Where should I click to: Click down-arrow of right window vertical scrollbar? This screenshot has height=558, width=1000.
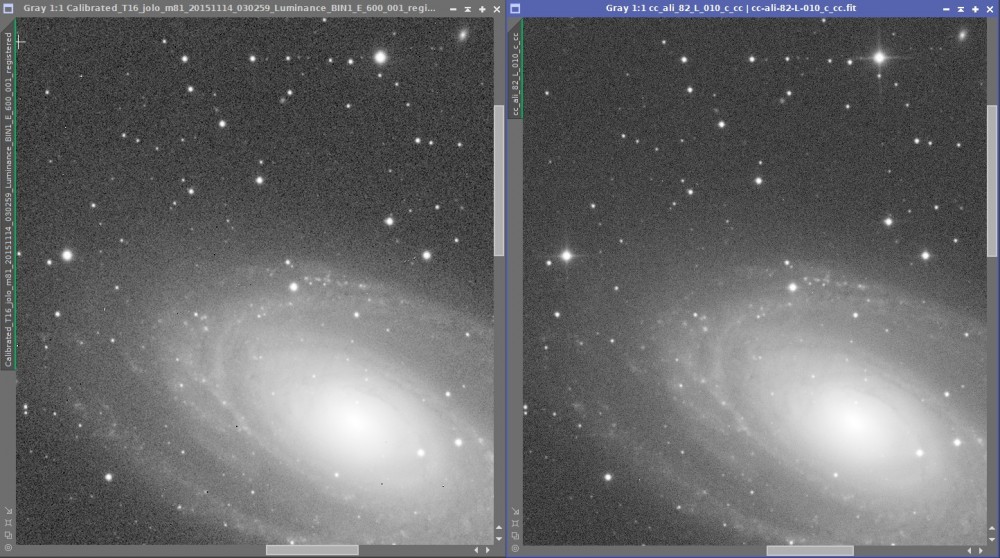click(x=992, y=539)
